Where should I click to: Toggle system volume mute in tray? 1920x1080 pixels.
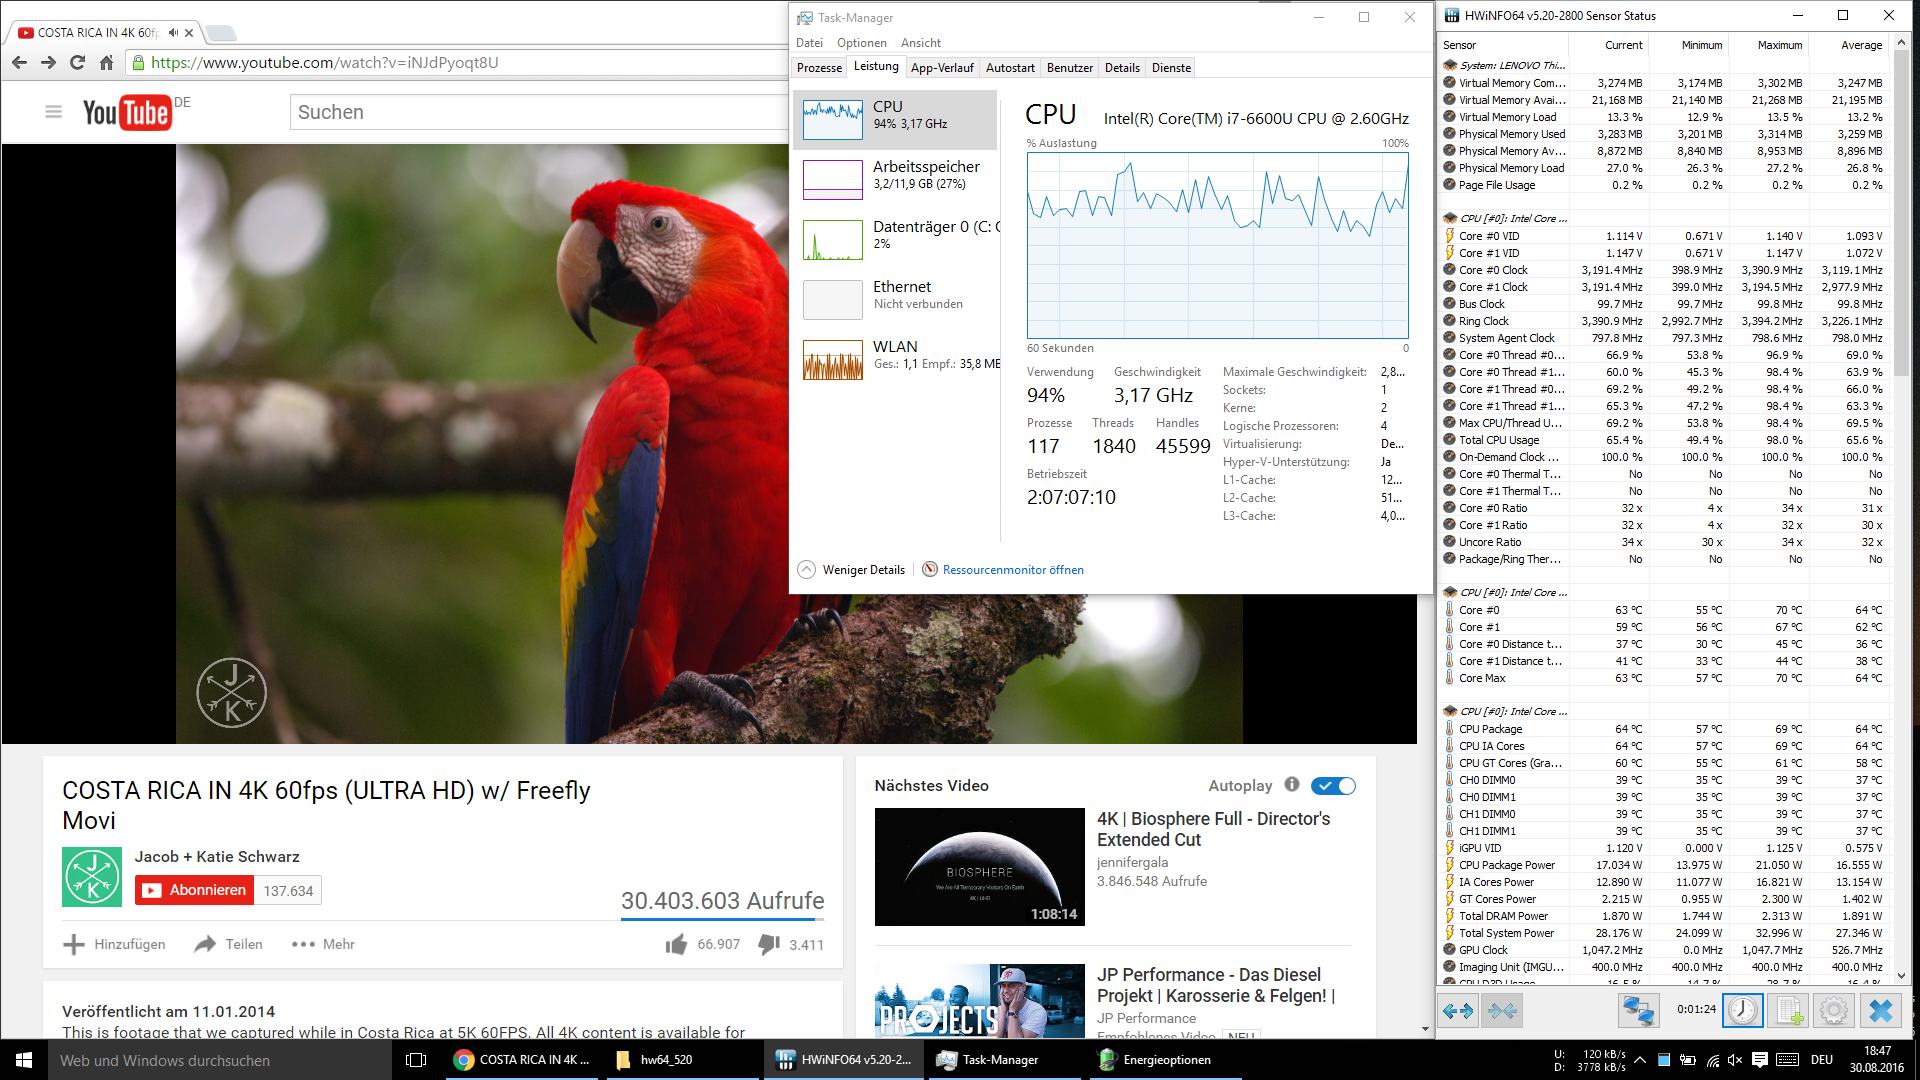click(x=1735, y=1060)
